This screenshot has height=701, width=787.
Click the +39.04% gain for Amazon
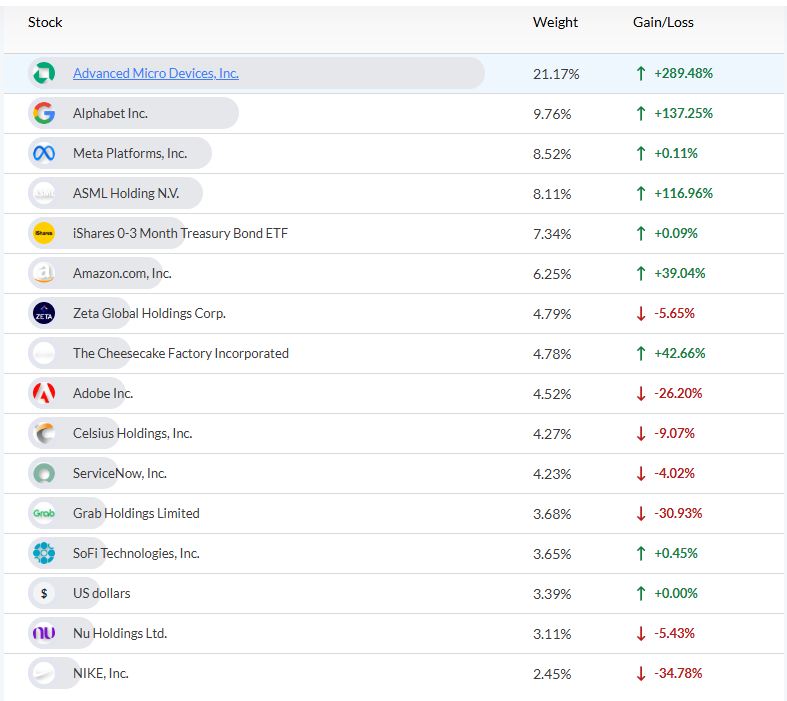[680, 273]
